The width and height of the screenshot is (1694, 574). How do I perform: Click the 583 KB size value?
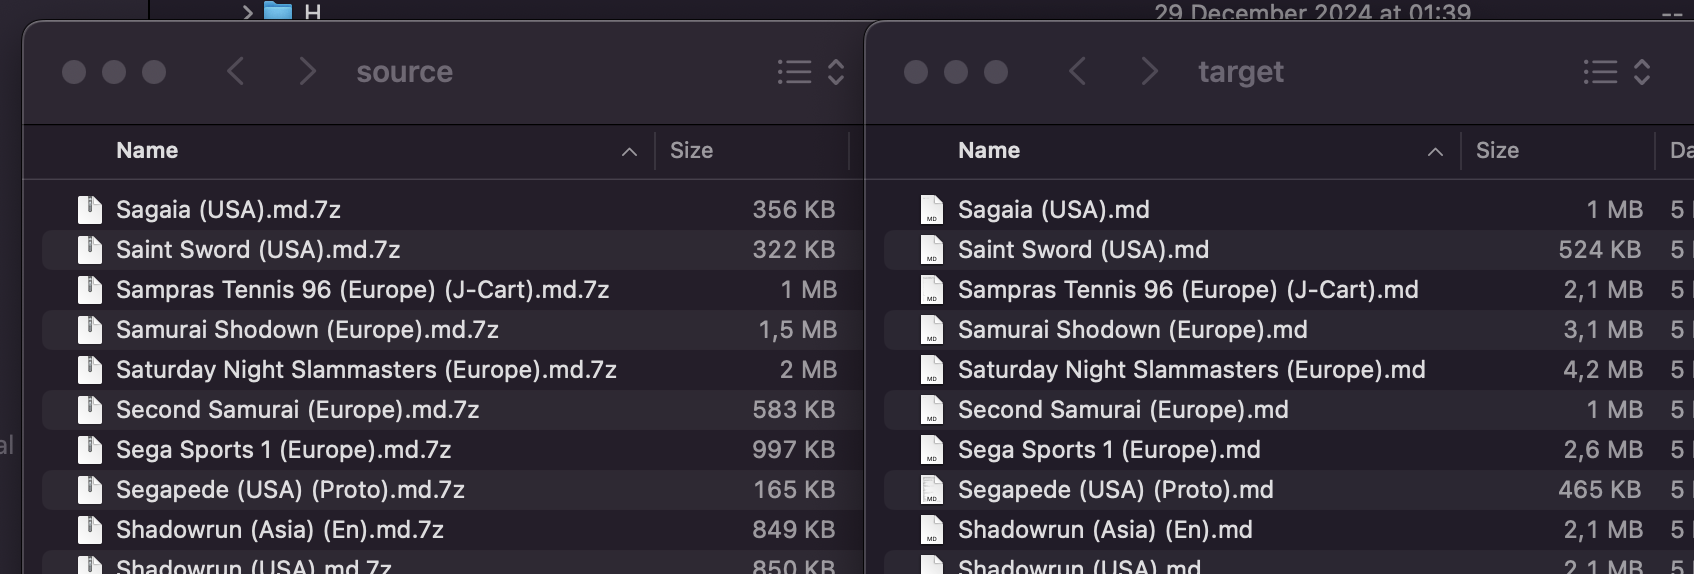pyautogui.click(x=794, y=409)
